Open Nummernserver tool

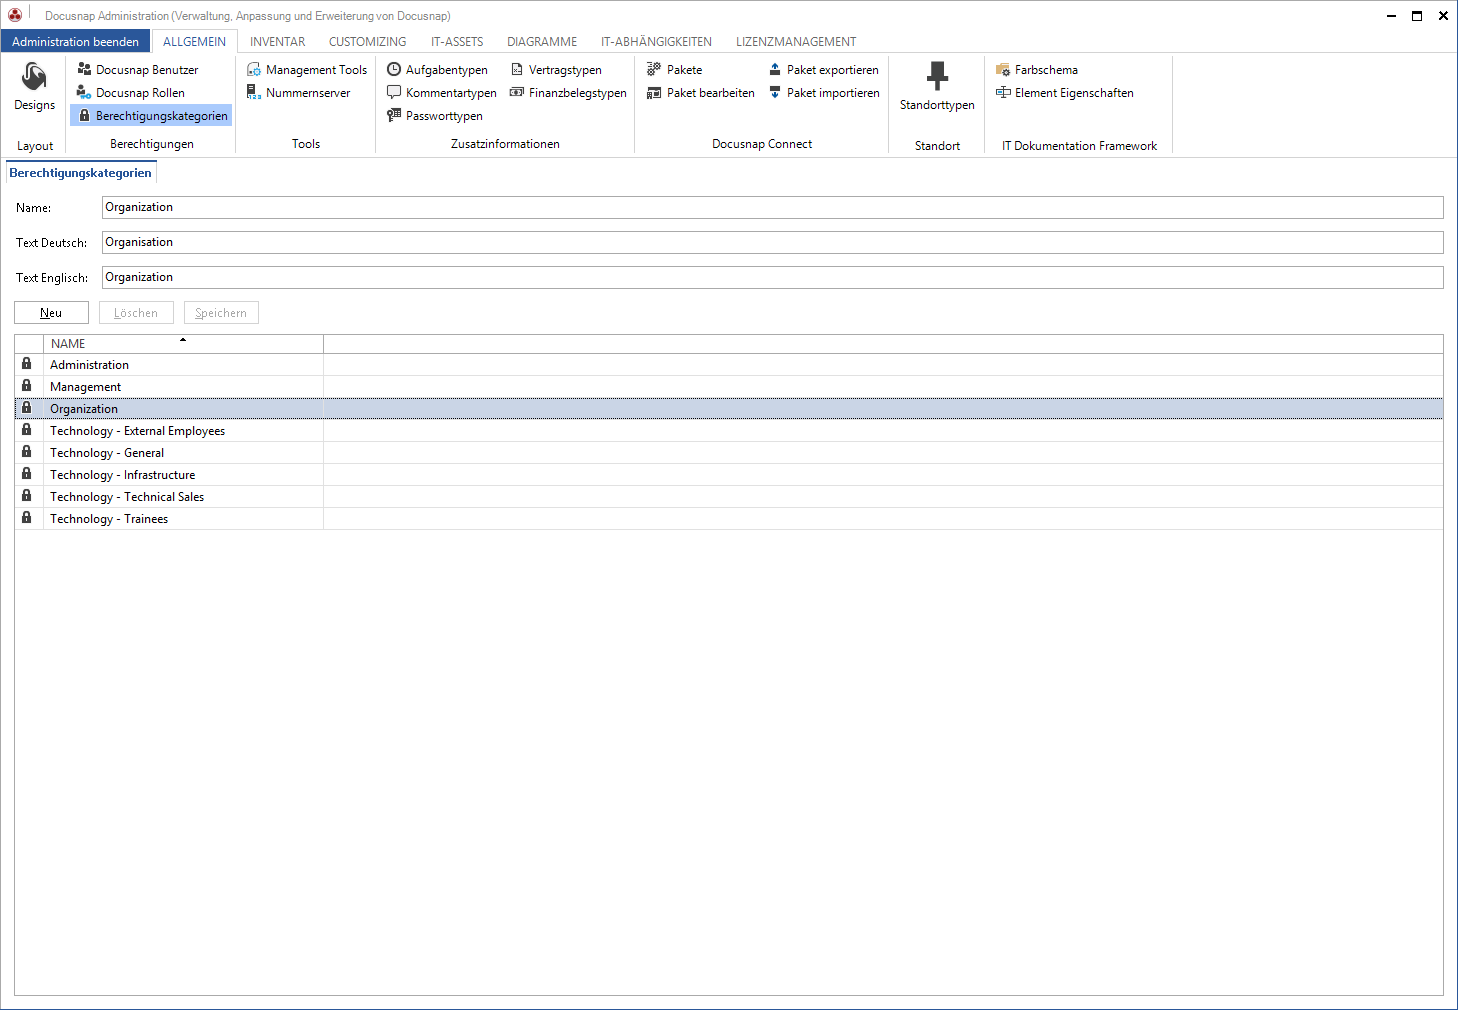(298, 93)
